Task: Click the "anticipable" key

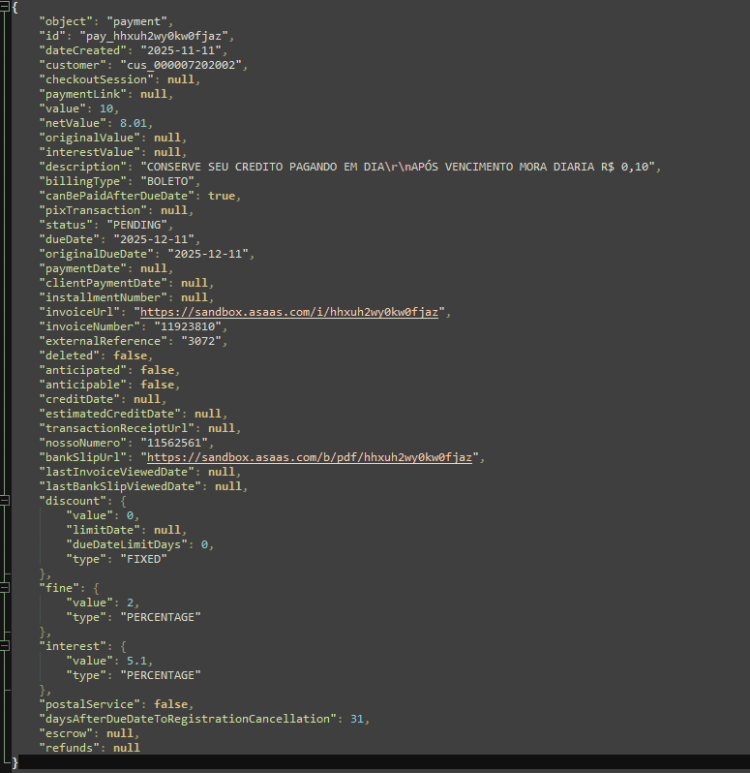Action: coord(82,385)
